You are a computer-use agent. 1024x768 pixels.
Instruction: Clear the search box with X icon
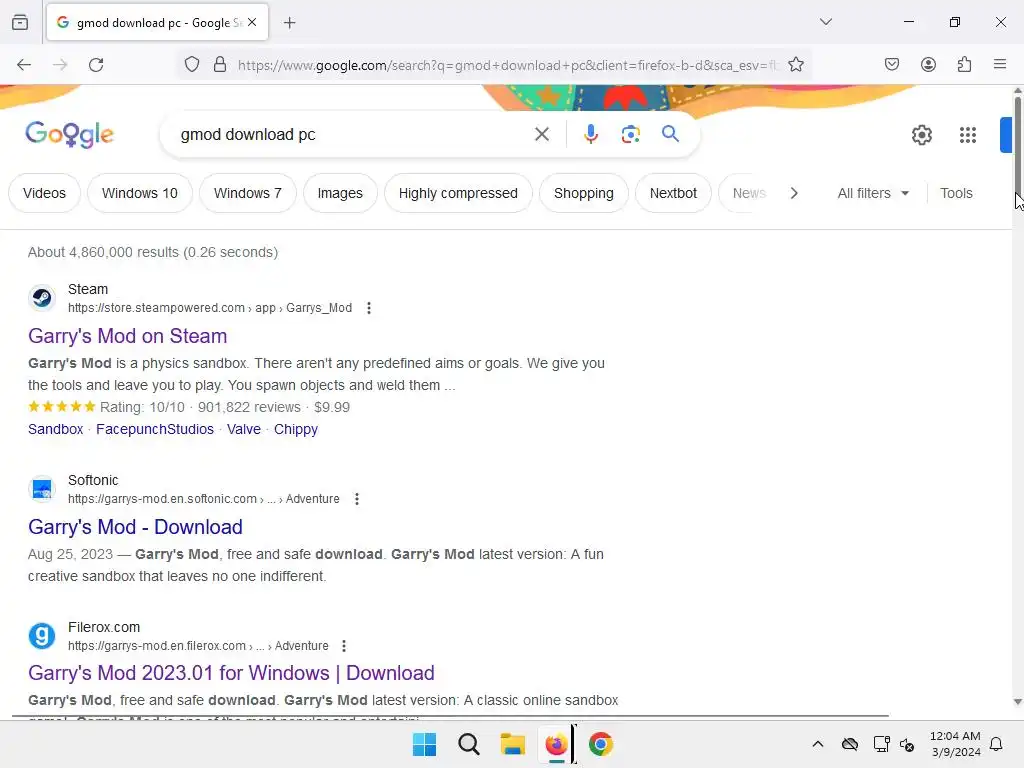click(541, 135)
